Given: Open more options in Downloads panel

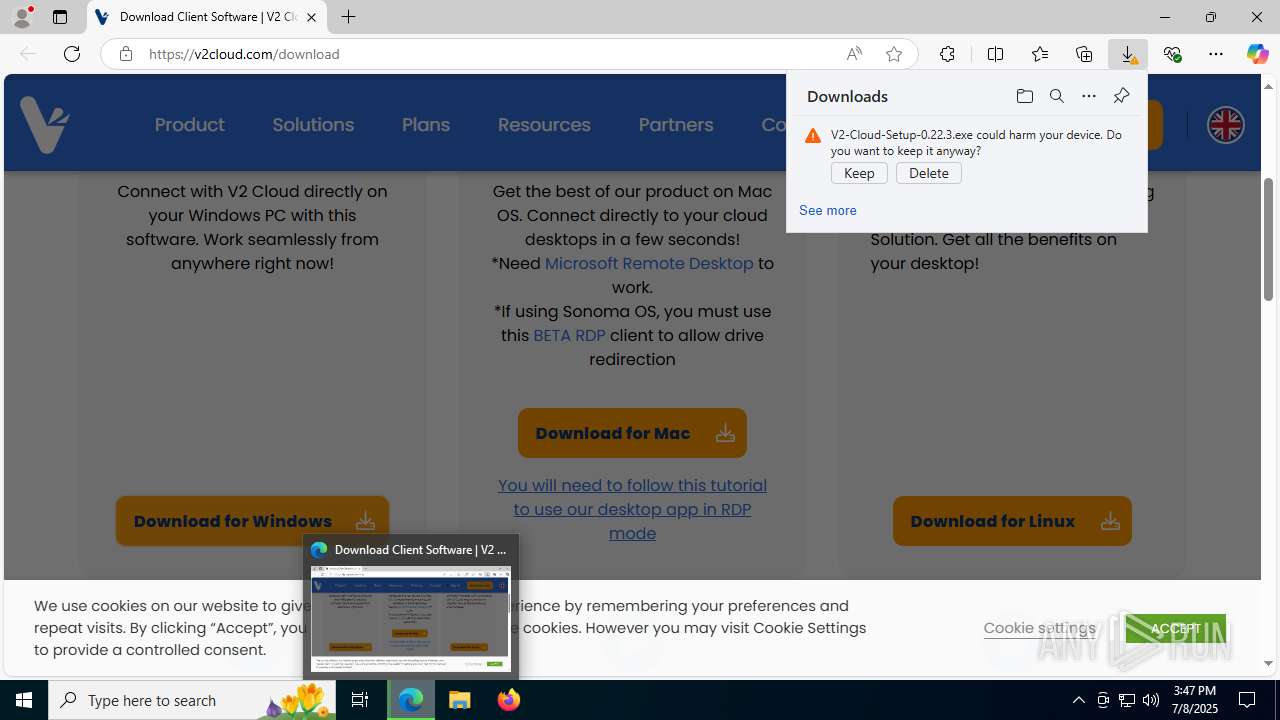Looking at the screenshot, I should (1089, 96).
